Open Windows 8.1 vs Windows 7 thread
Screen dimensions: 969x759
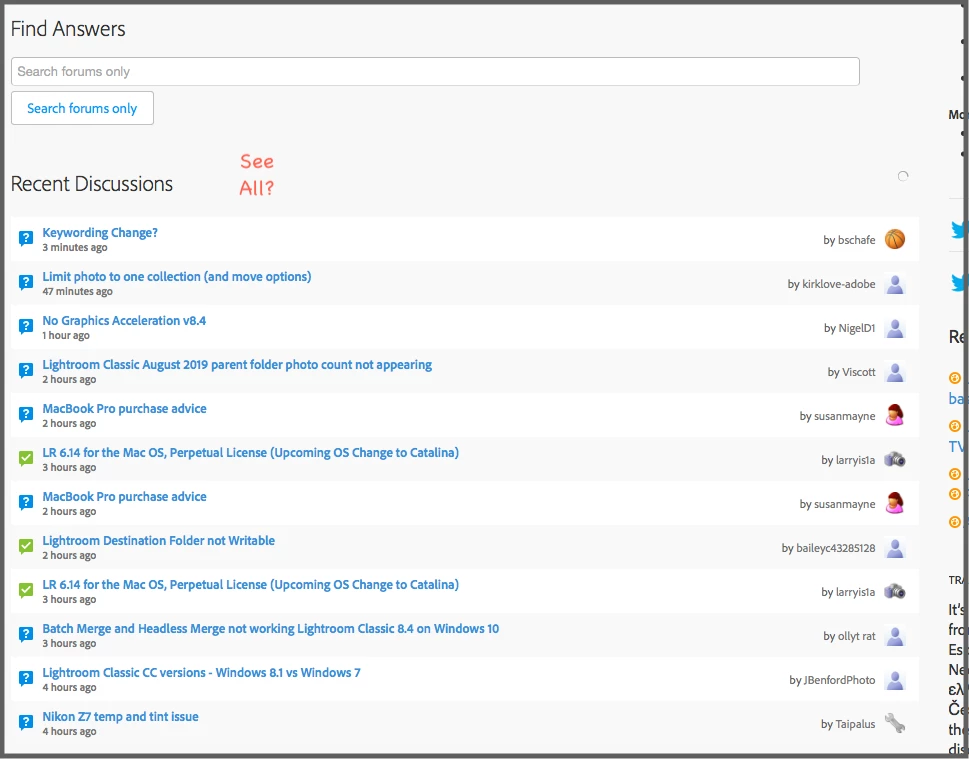coord(201,672)
